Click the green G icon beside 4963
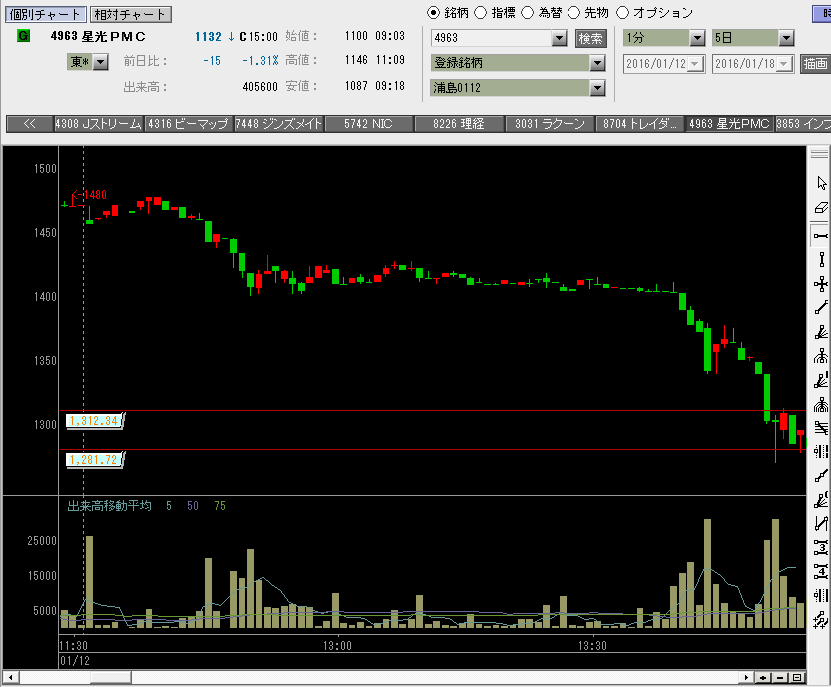 pos(23,36)
